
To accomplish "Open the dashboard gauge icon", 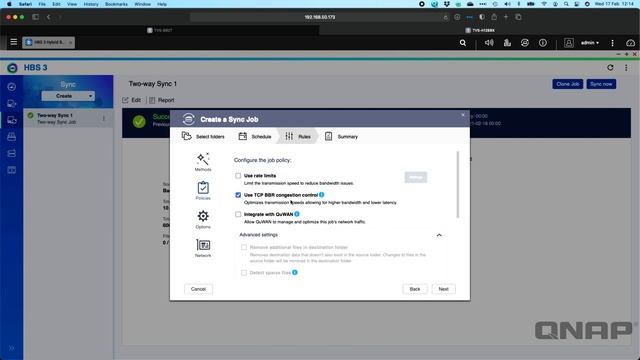I will tap(630, 42).
